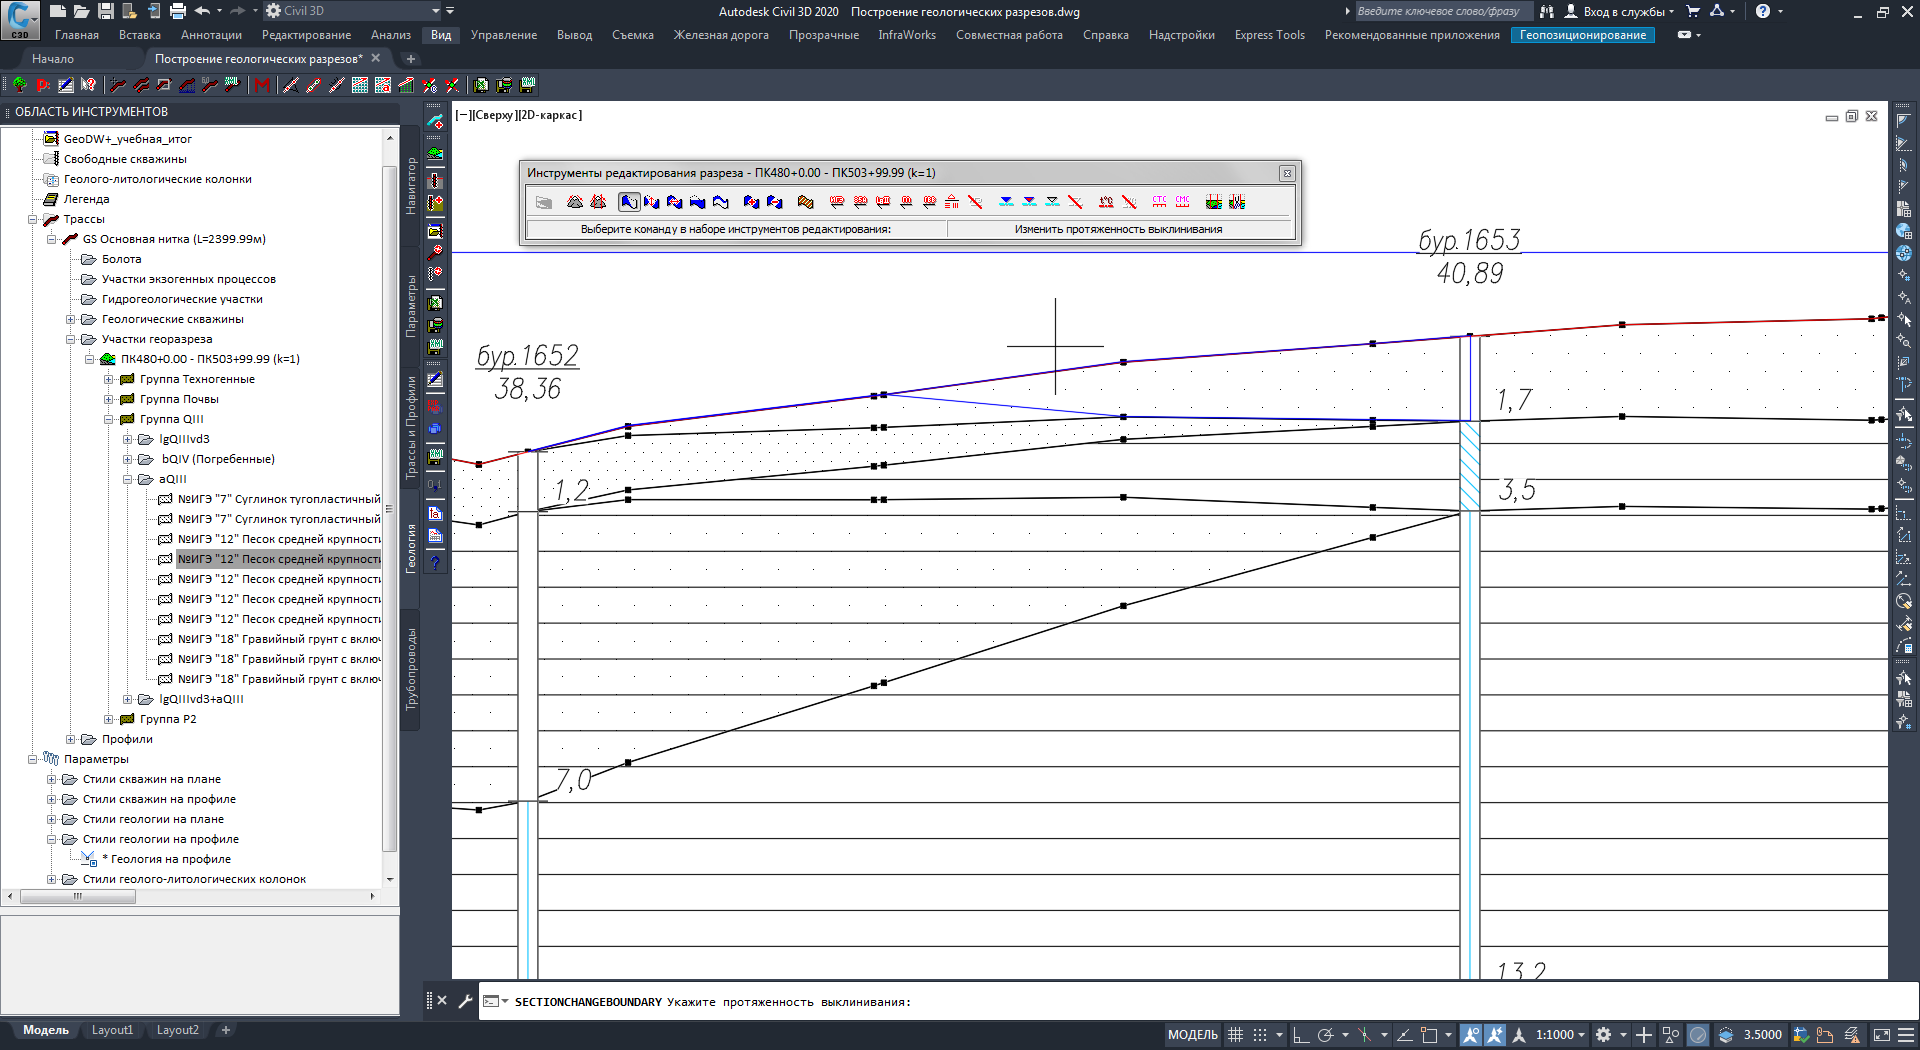Screen dimensions: 1920x1050
Task: Click the red P: icon in Geo toolbar
Action: coord(43,85)
